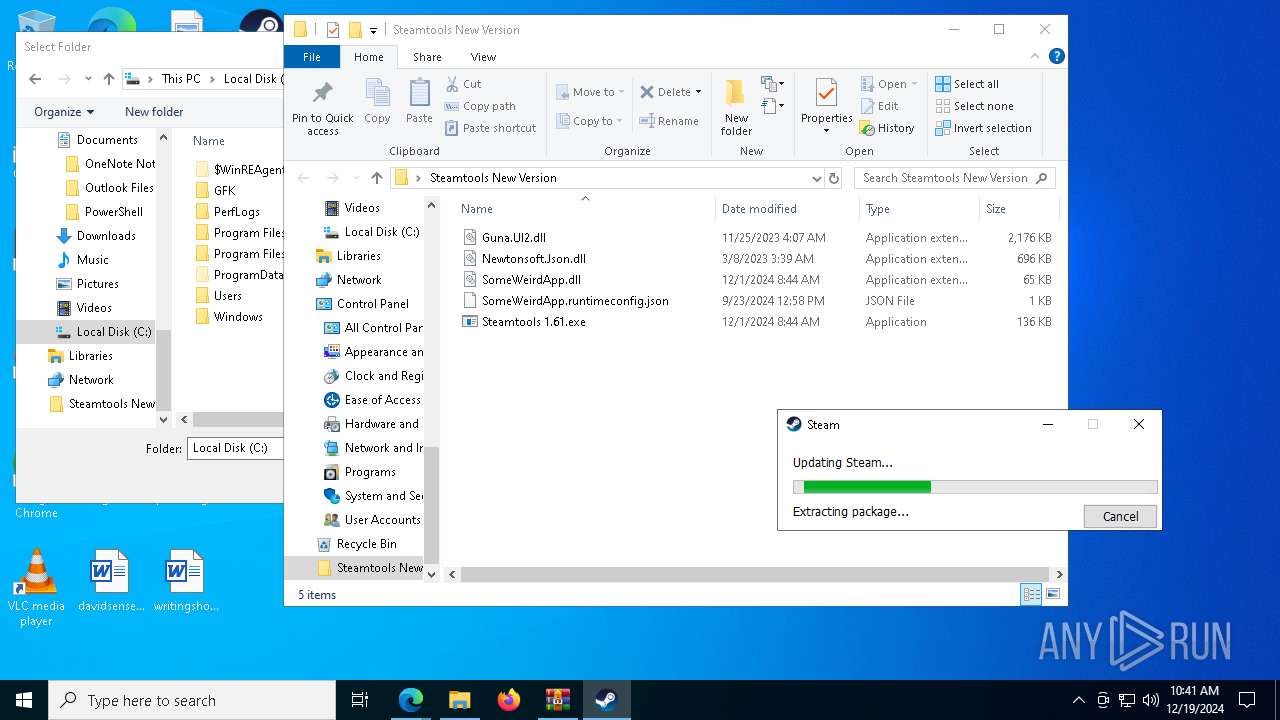Open VLC media player desktop shortcut

(36, 588)
